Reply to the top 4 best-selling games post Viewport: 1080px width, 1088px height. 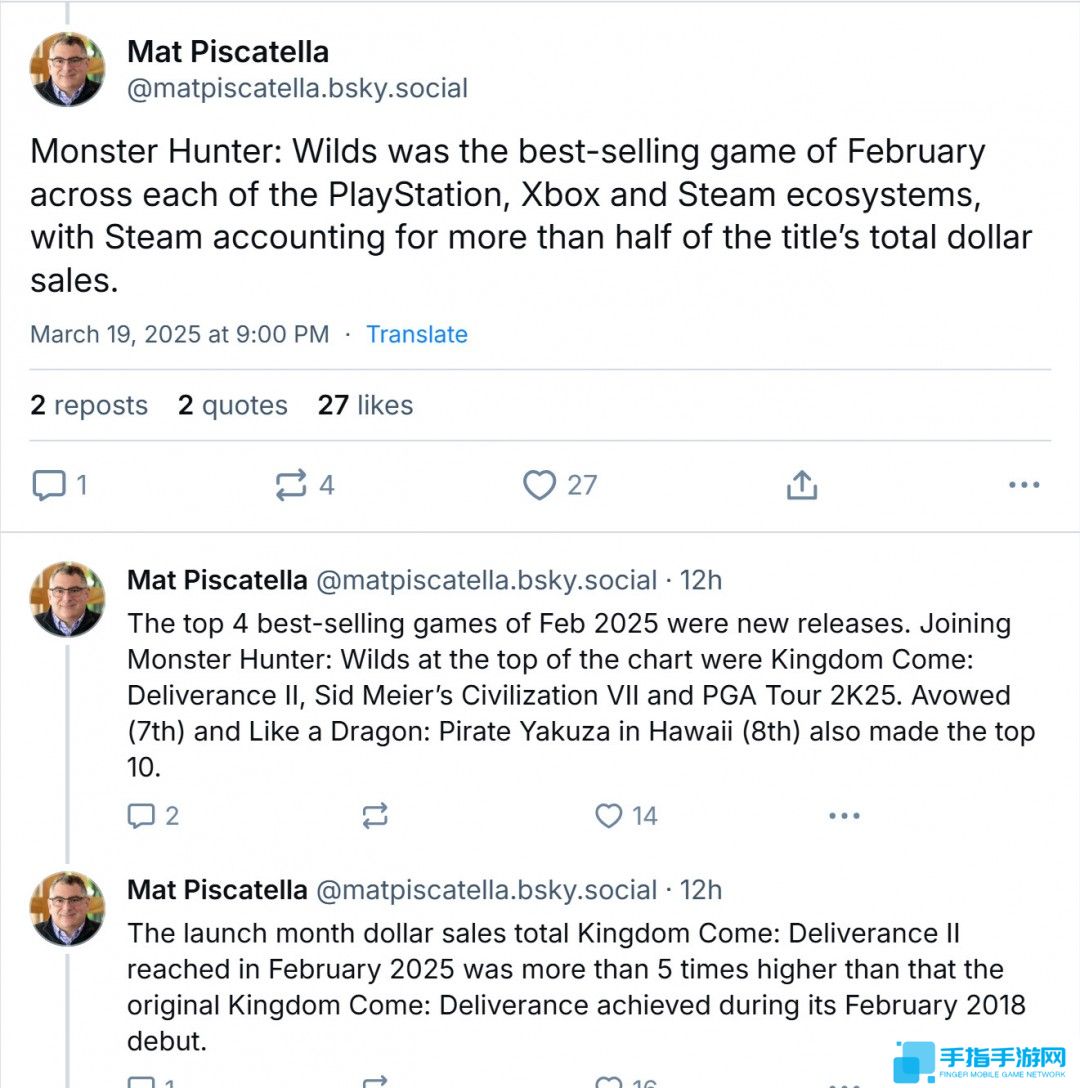(153, 816)
